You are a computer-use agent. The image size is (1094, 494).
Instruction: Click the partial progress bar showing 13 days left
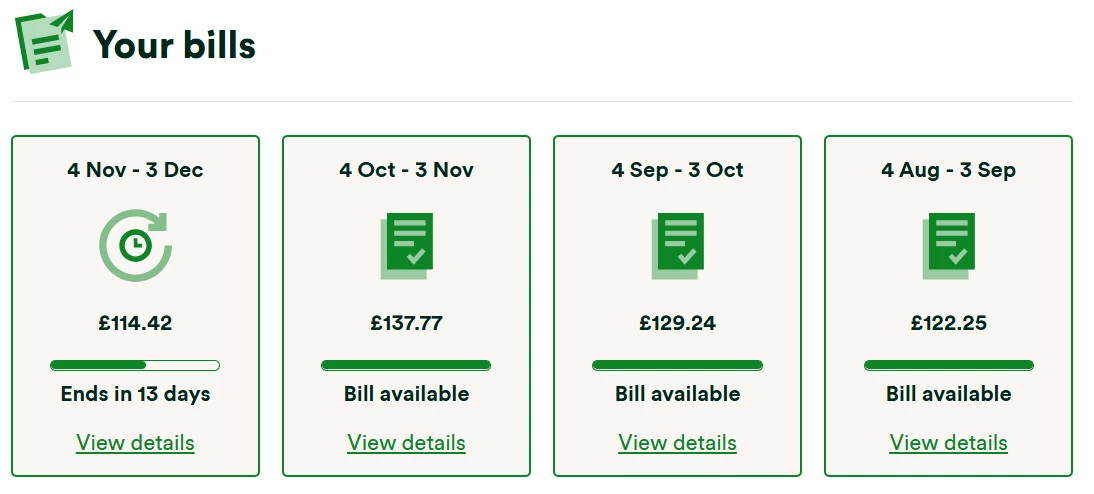[135, 365]
